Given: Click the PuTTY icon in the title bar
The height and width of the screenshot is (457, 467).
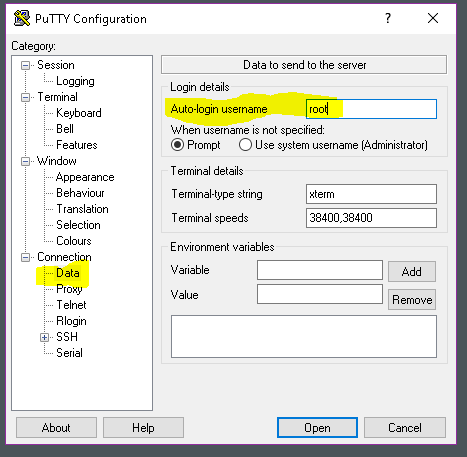Looking at the screenshot, I should [x=22, y=18].
